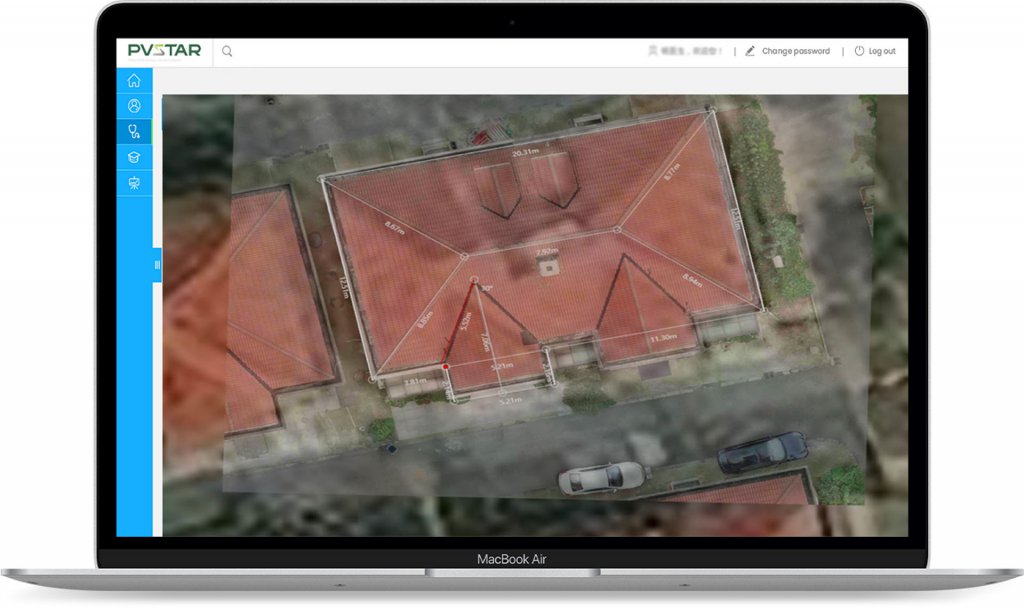Click the top-left roof corner node
Image resolution: width=1024 pixels, height=609 pixels.
(x=323, y=179)
